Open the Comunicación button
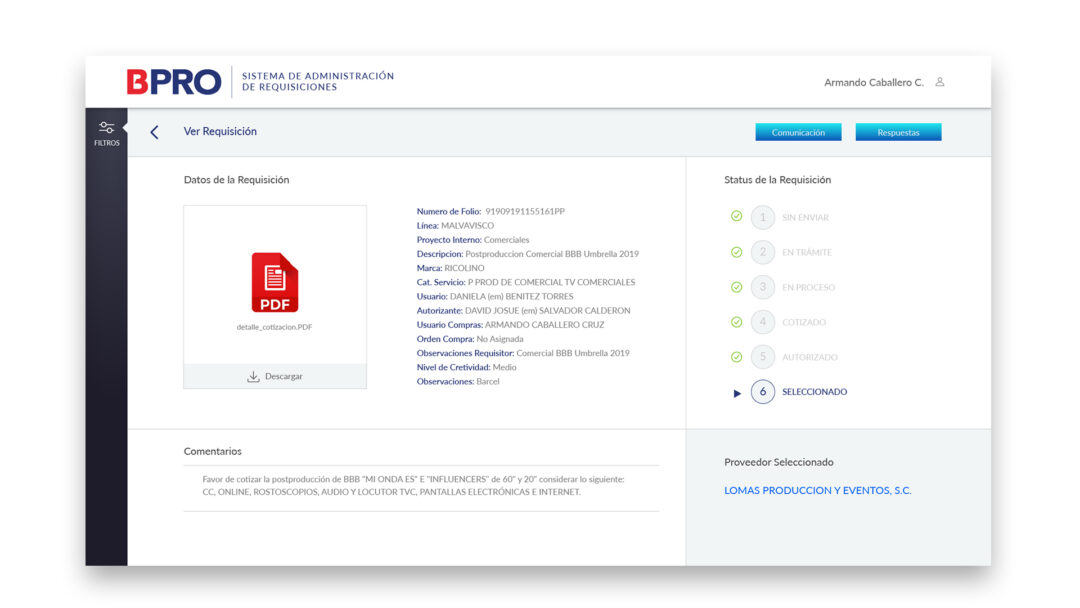The image size is (1080, 608). point(798,132)
